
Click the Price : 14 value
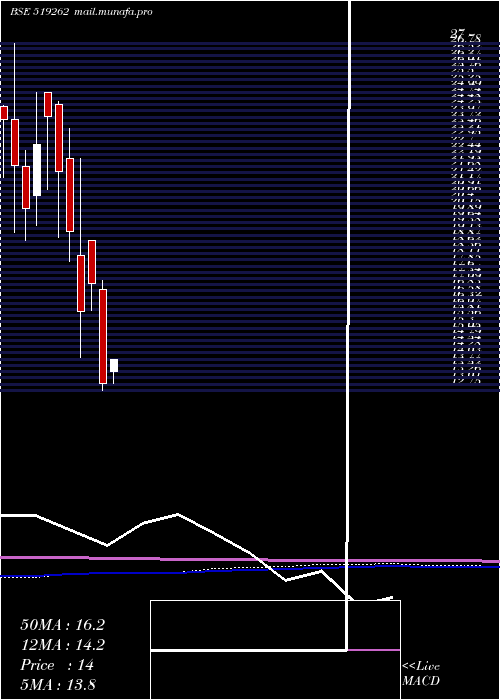[x=57, y=665]
